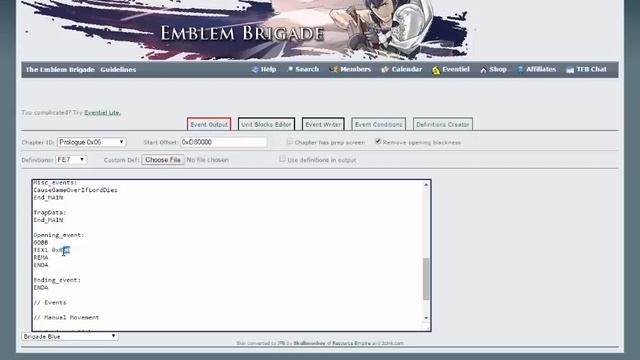The image size is (640, 360).
Task: Click the textarea scroll up arrow
Action: pos(426,184)
